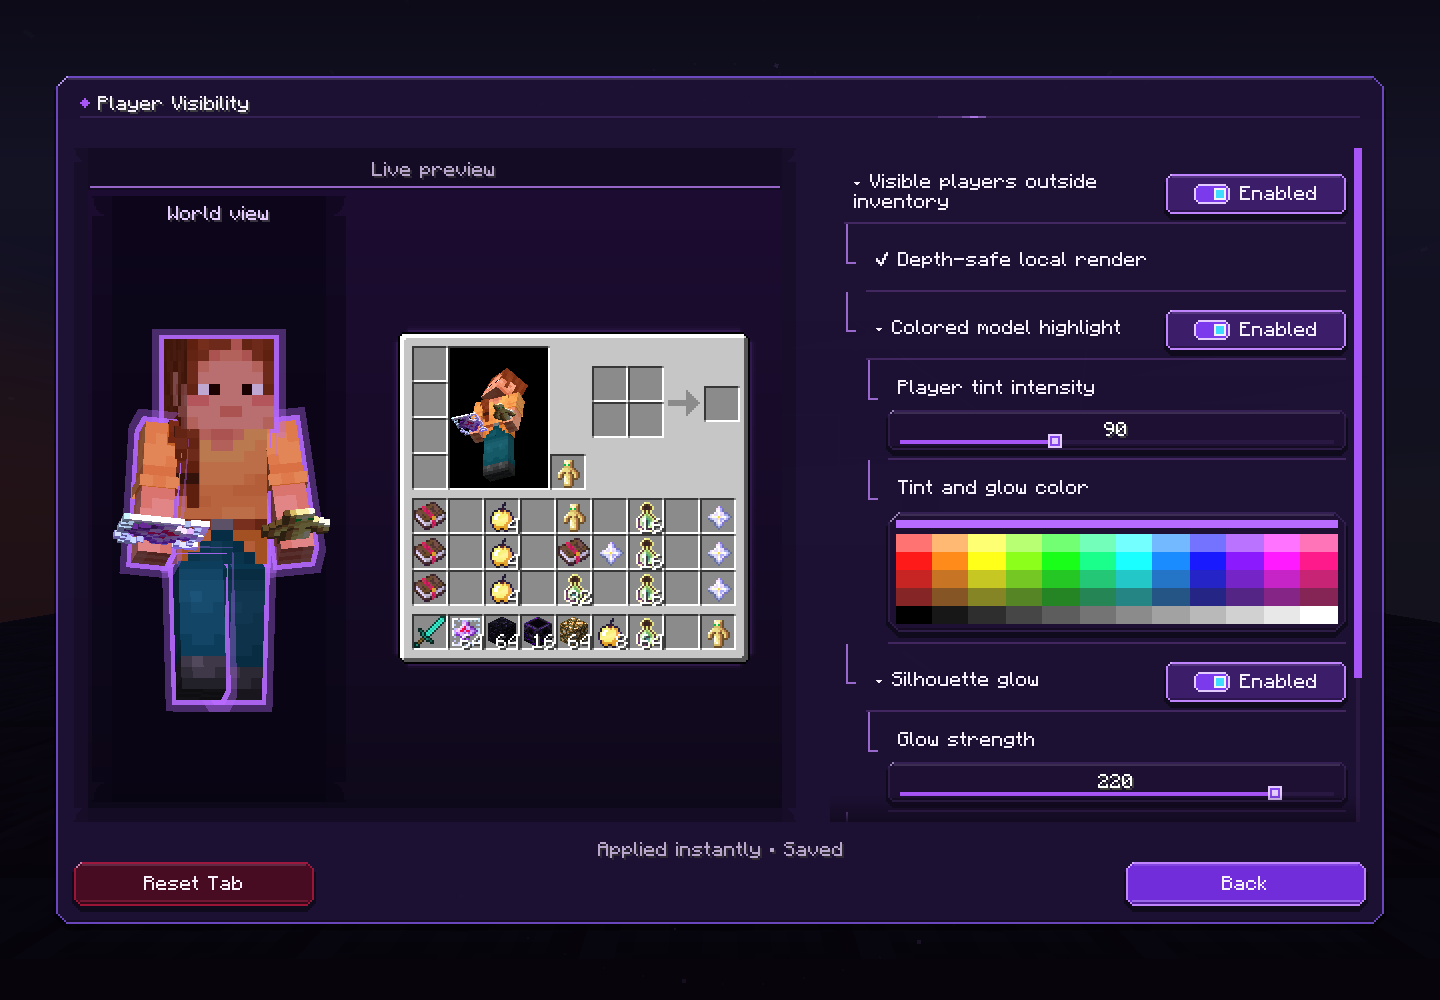This screenshot has width=1440, height=1000.
Task: Open the Player Visibility tab header
Action: click(173, 103)
